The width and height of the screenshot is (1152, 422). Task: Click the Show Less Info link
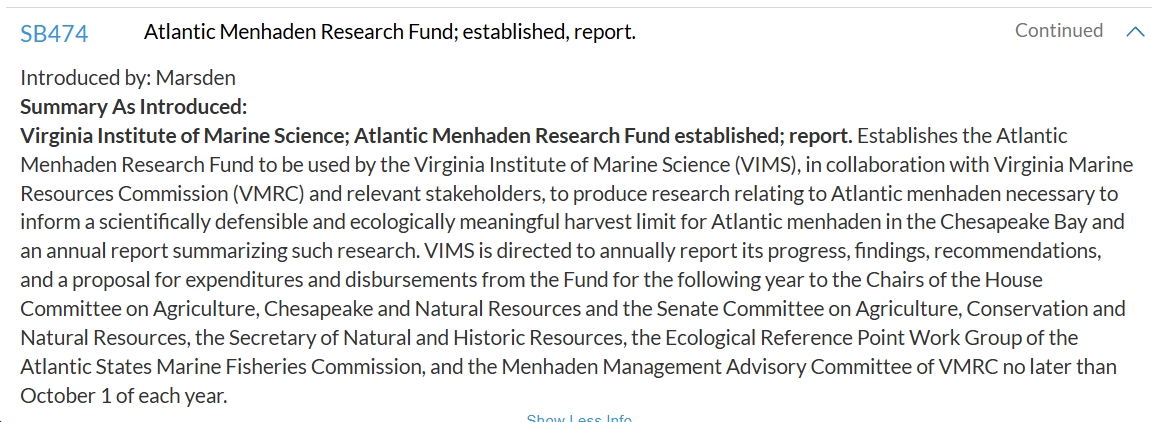(579, 417)
